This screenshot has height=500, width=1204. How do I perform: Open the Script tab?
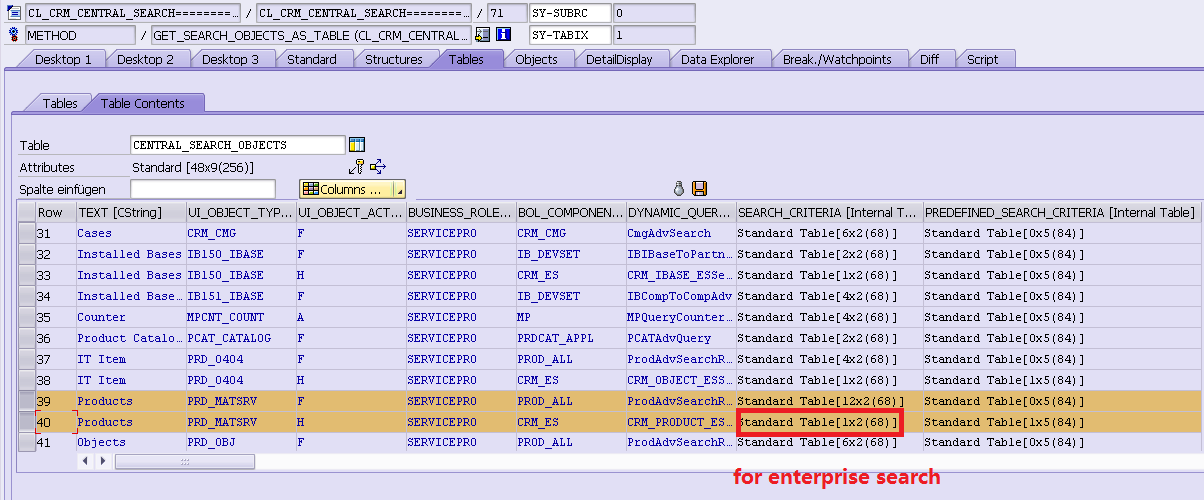pos(982,59)
